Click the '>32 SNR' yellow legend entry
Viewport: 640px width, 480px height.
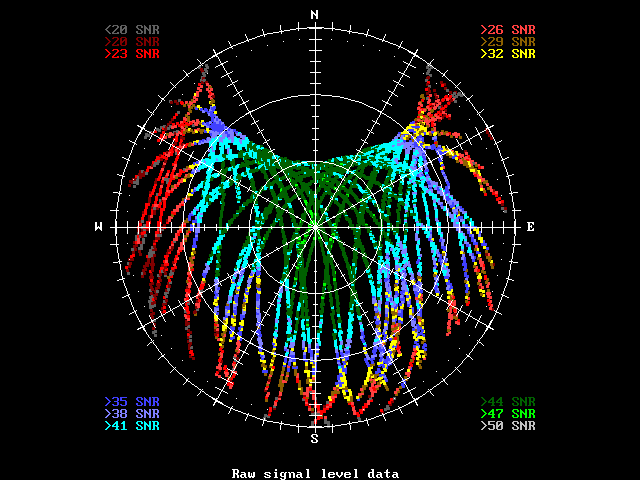coord(508,54)
